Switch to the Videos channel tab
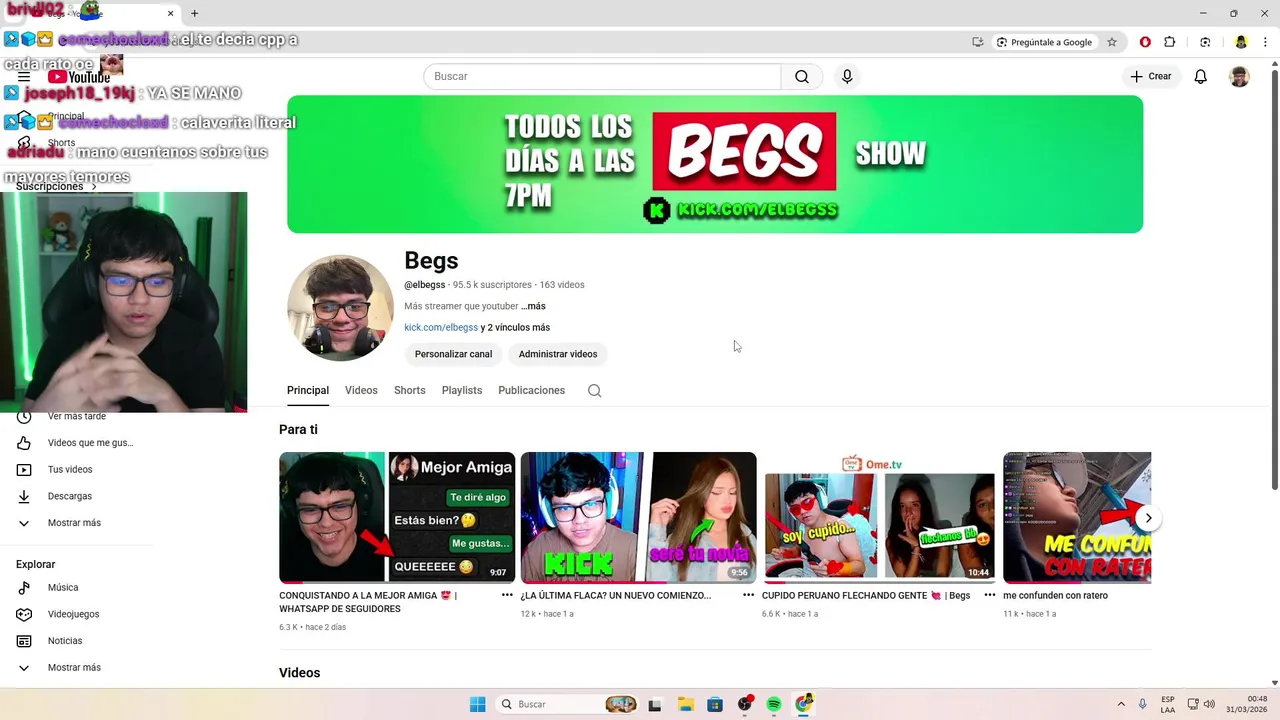1280x720 pixels. [361, 391]
